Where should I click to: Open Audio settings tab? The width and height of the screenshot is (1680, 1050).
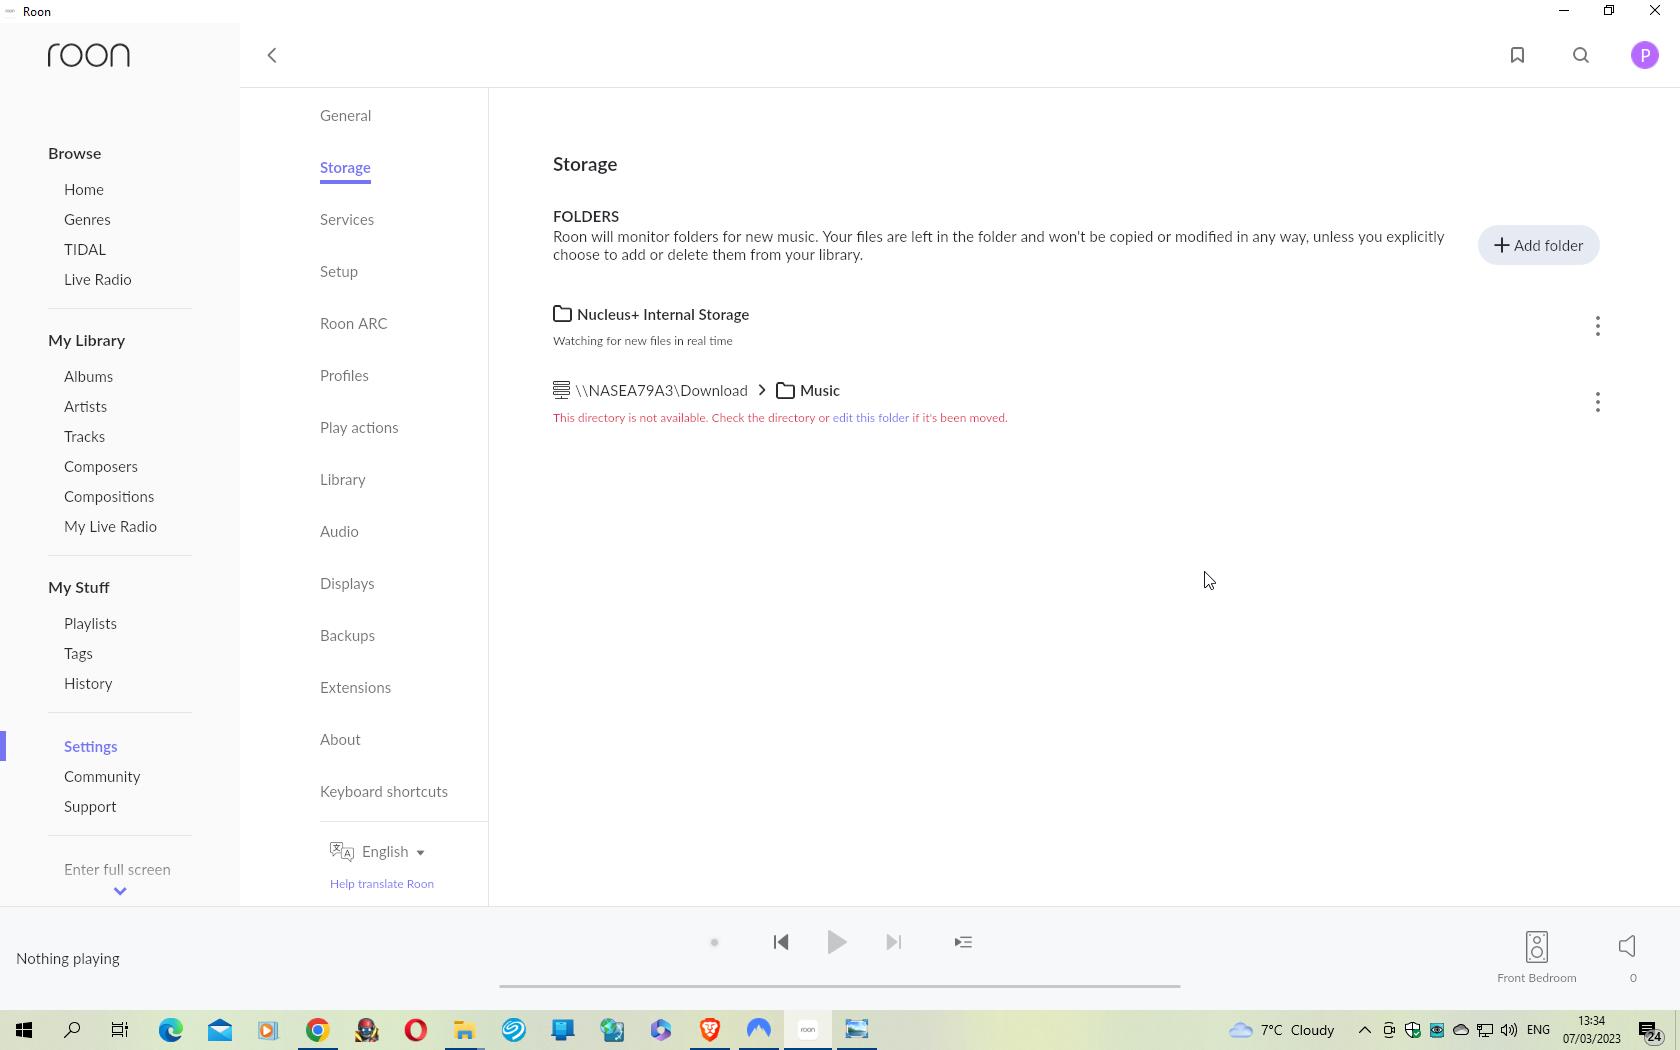(339, 532)
